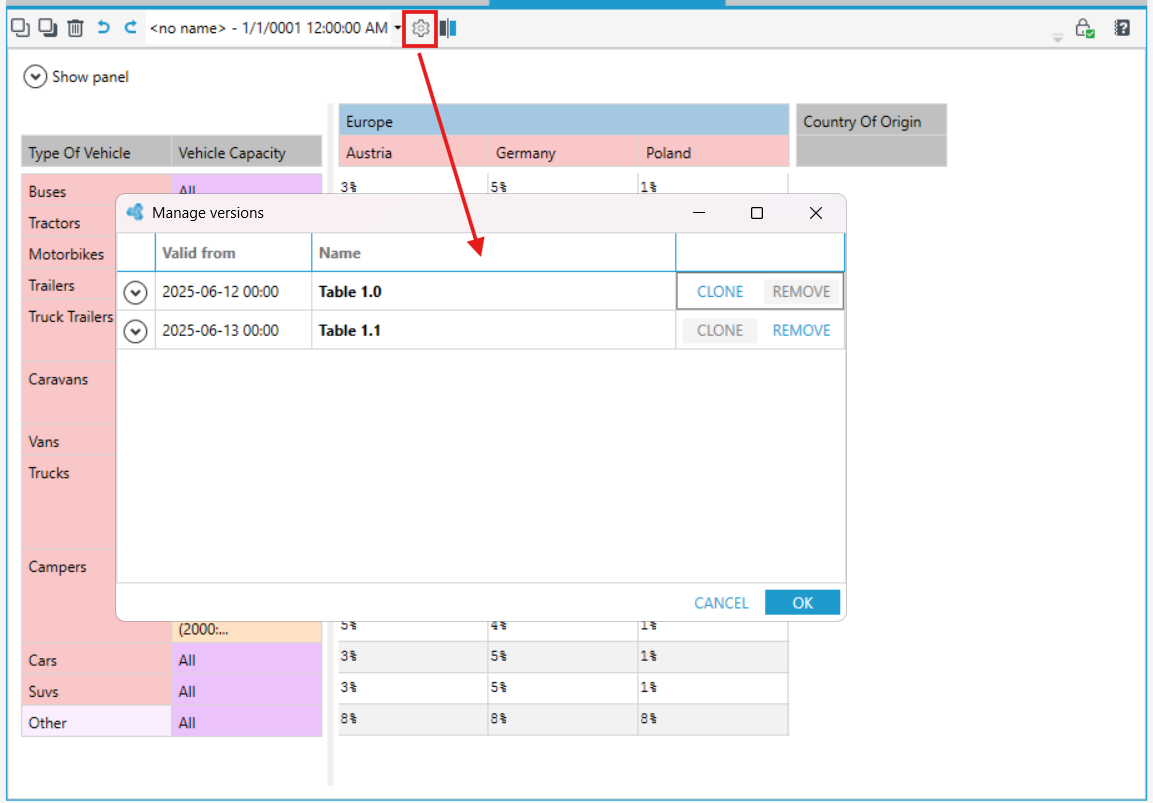Remove the Table 1.1 version
This screenshot has width=1153, height=803.
coord(801,331)
